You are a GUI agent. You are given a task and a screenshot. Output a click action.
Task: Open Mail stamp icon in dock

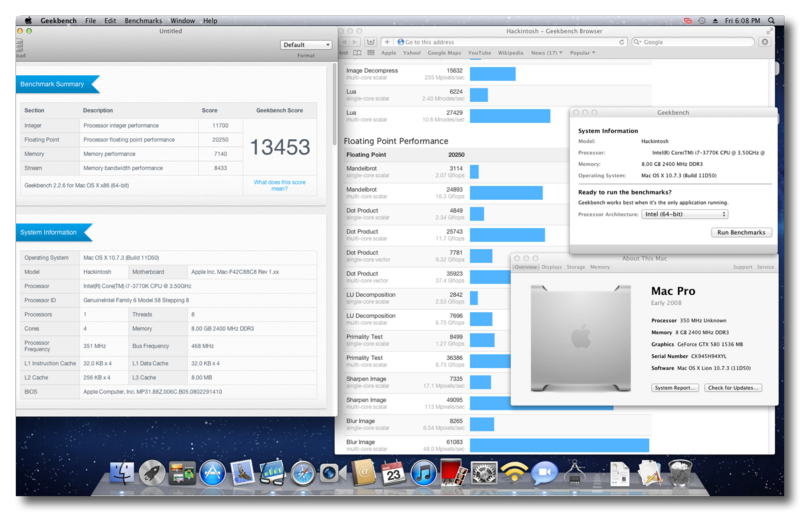(x=242, y=473)
